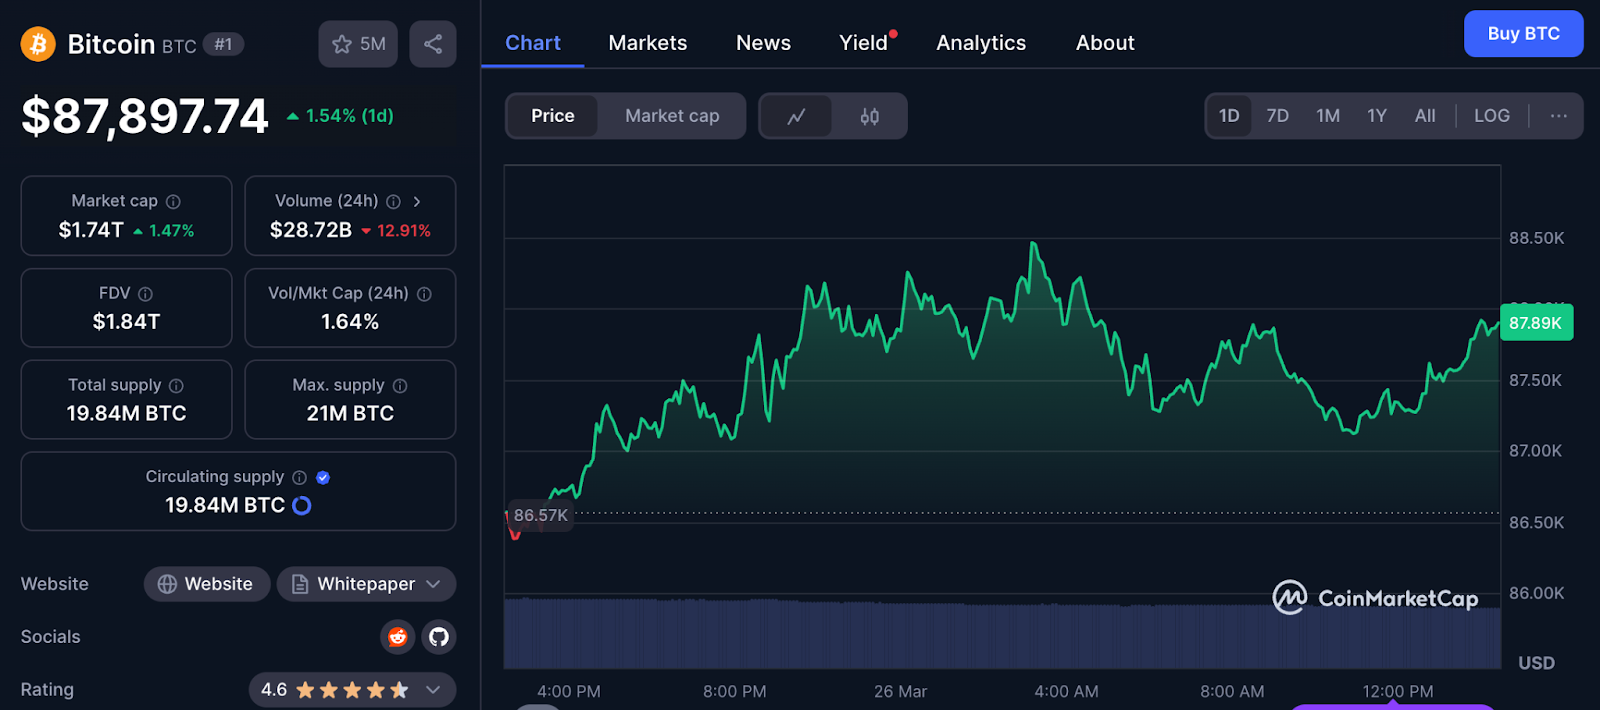Click info icon beside Max. supply
Viewport: 1600px width, 710px height.
tap(400, 386)
